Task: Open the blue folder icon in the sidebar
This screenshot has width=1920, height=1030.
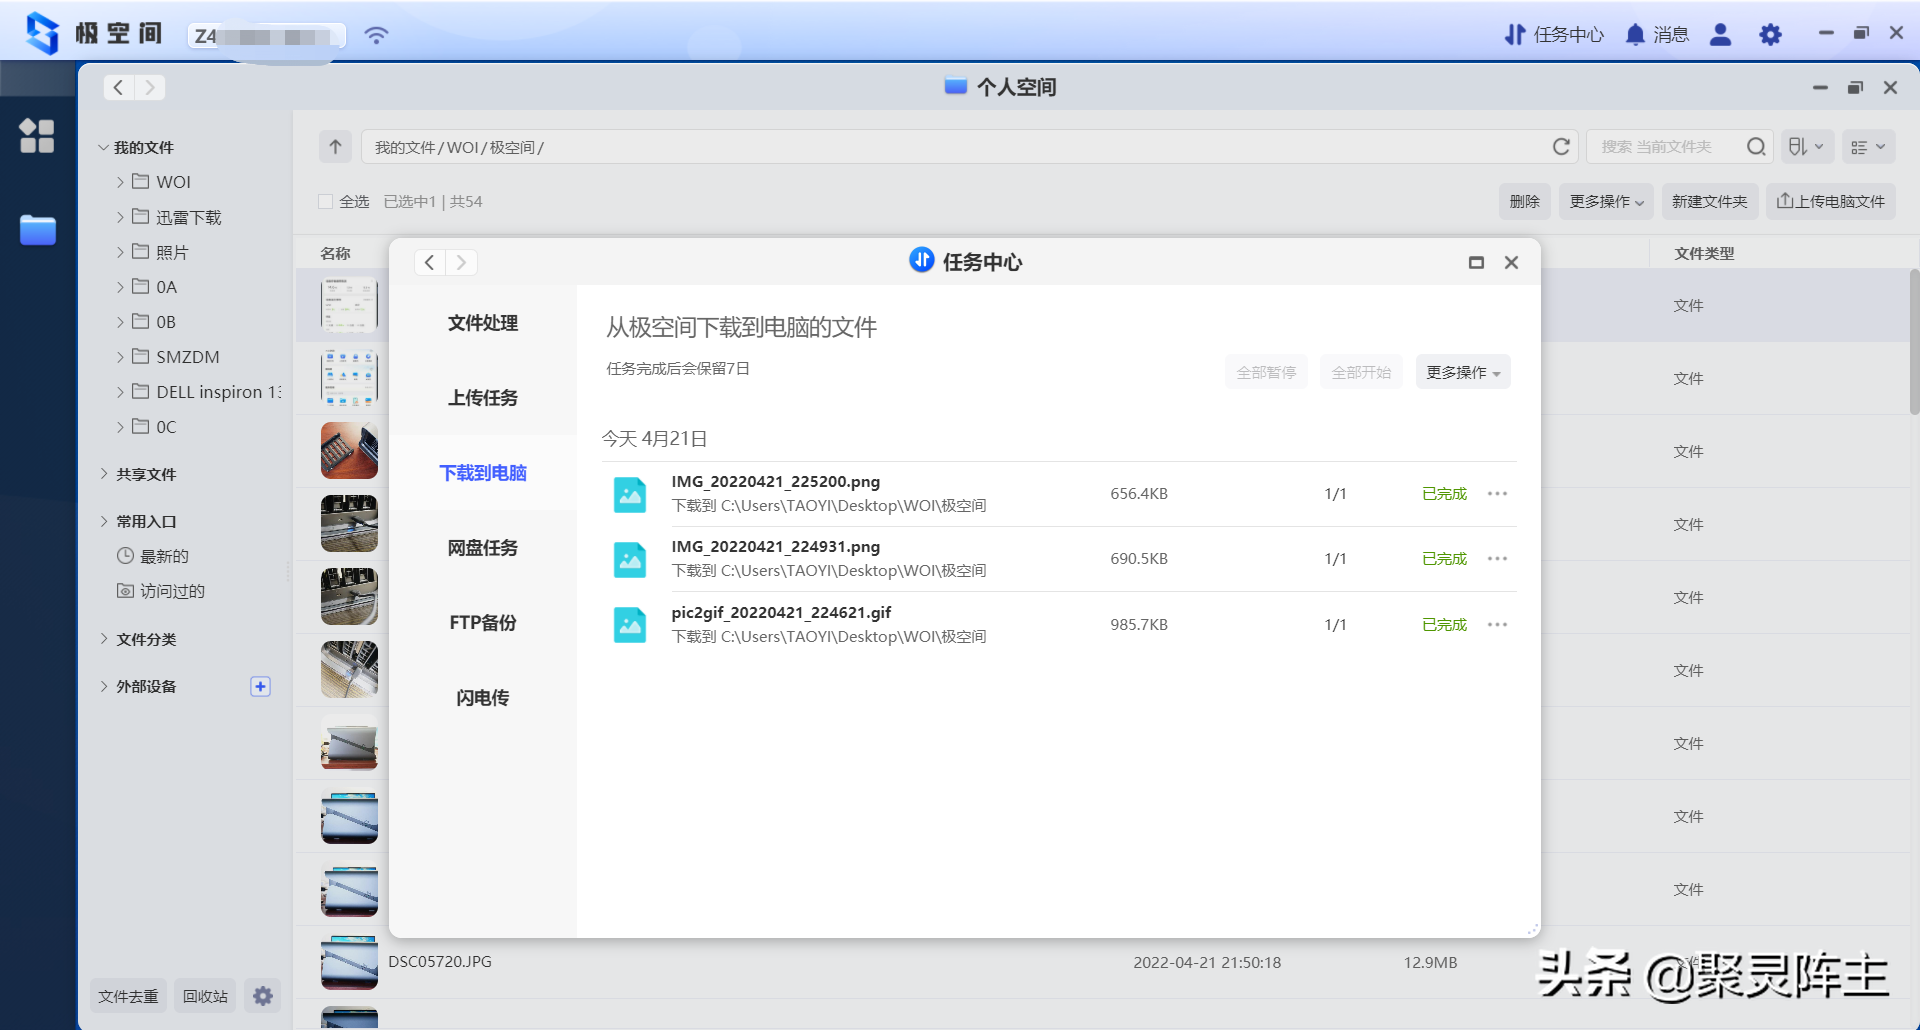Action: coord(38,230)
